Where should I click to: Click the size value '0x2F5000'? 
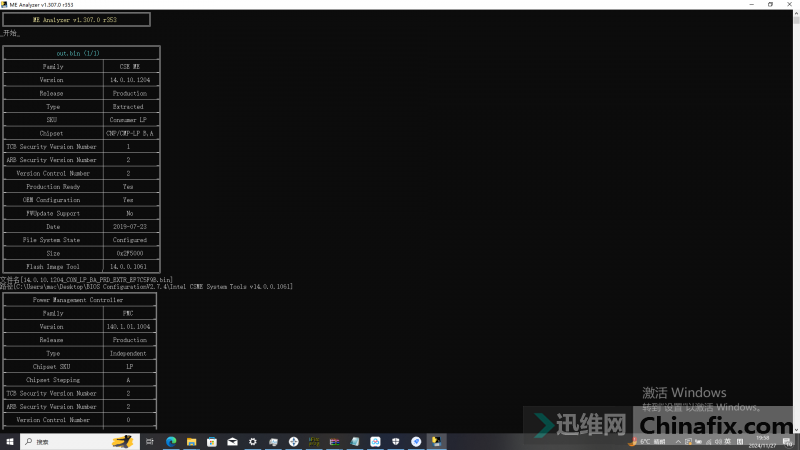(130, 253)
